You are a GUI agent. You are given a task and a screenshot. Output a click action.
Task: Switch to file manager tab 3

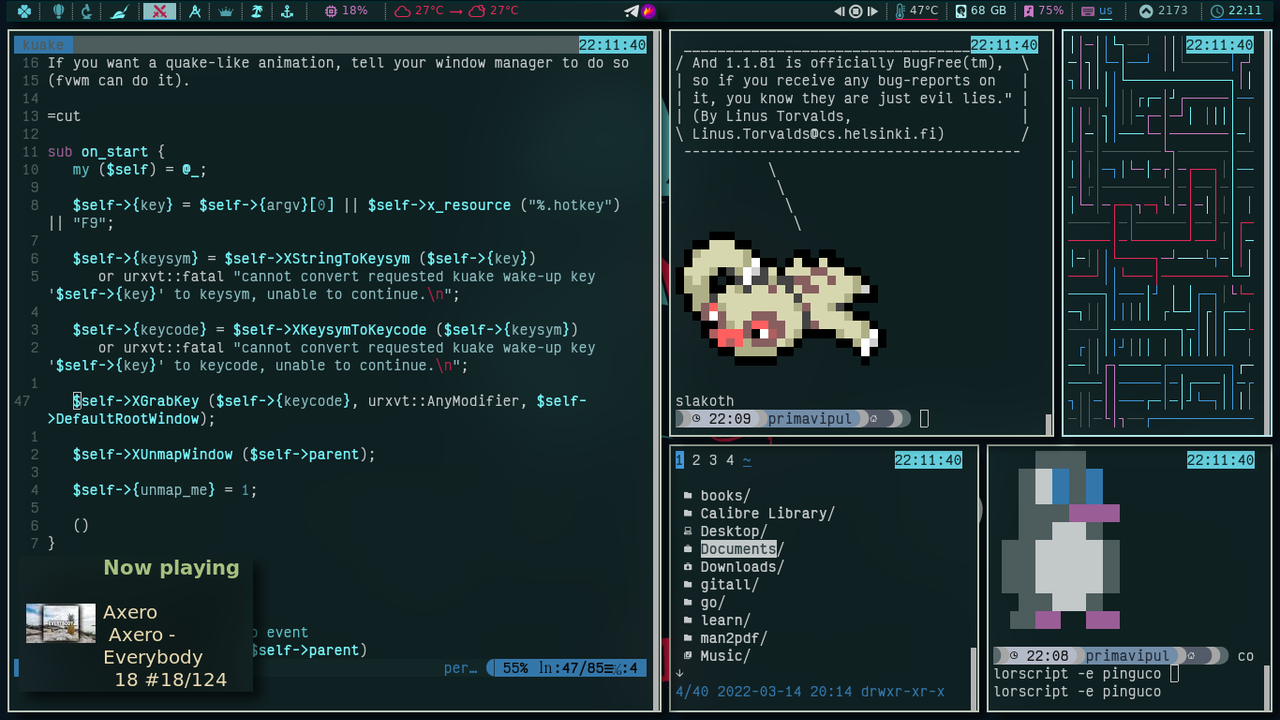[713, 460]
